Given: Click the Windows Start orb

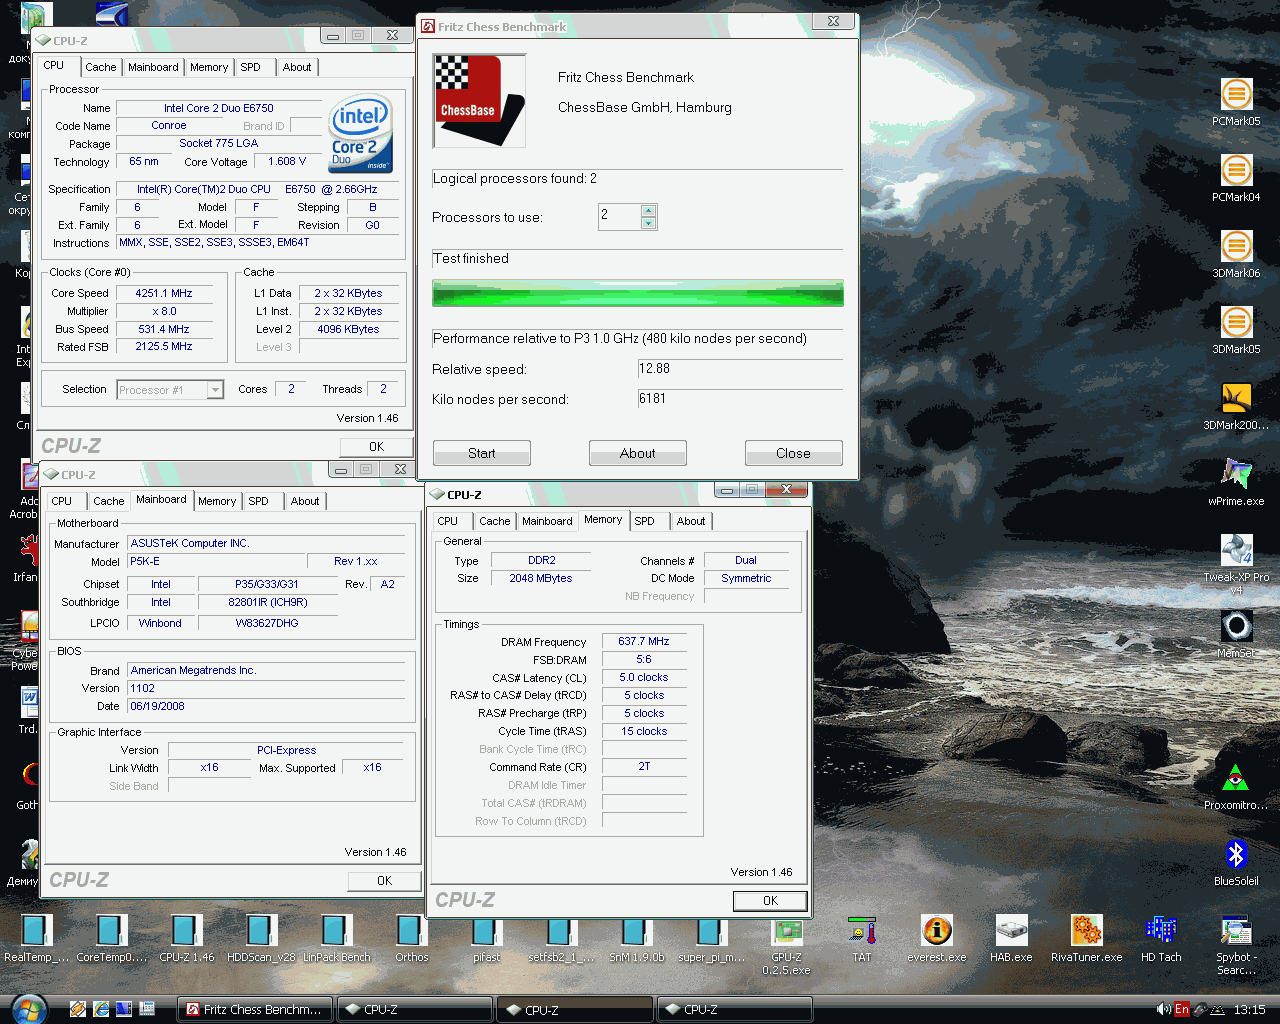Looking at the screenshot, I should [28, 1009].
